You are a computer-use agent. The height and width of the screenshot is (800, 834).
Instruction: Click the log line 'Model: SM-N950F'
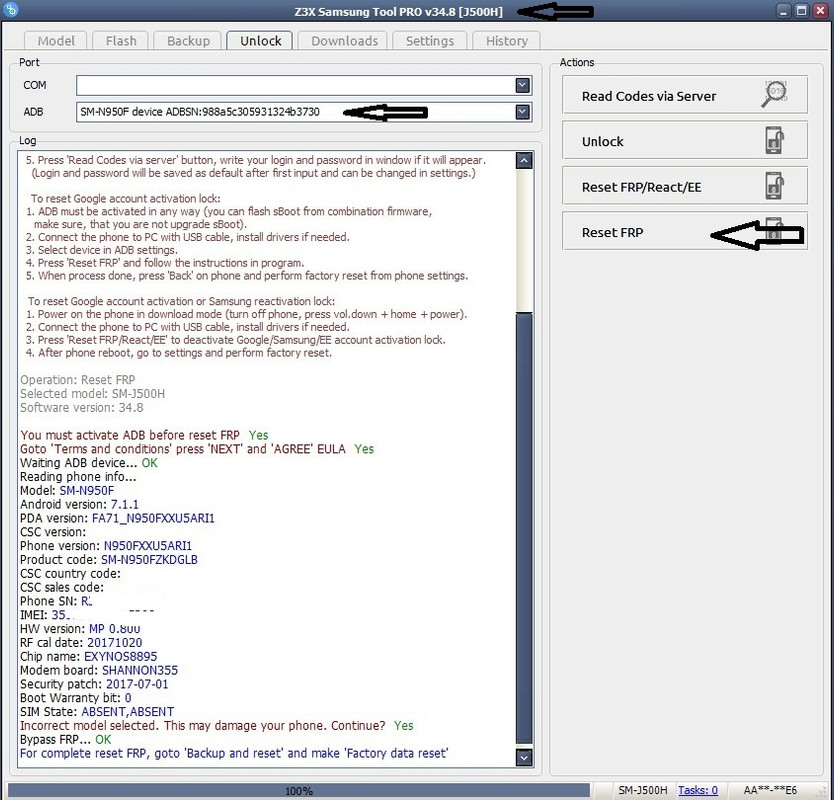(x=67, y=490)
